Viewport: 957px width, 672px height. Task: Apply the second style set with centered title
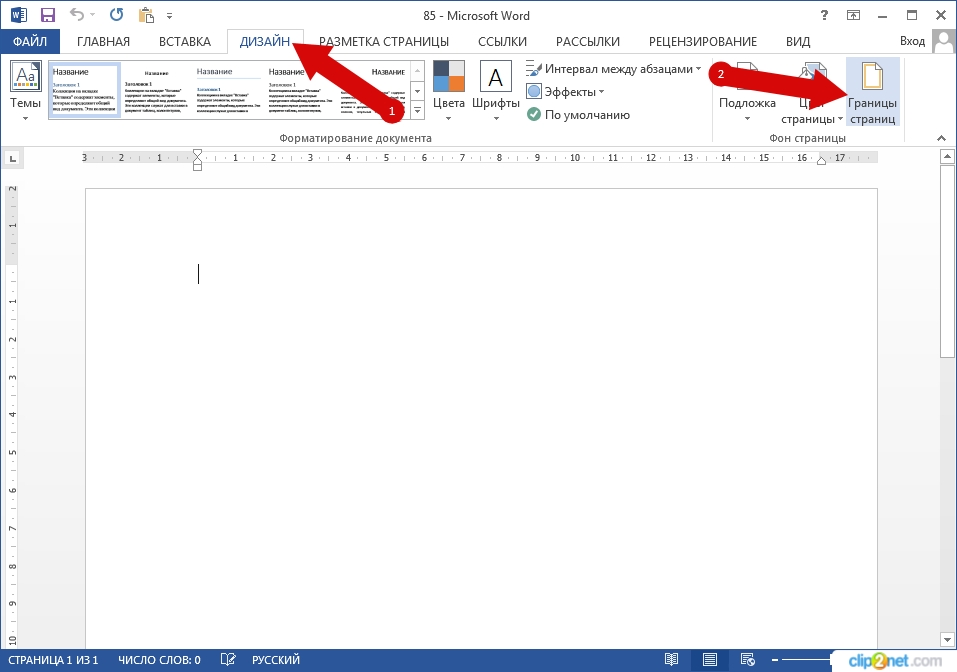click(156, 89)
